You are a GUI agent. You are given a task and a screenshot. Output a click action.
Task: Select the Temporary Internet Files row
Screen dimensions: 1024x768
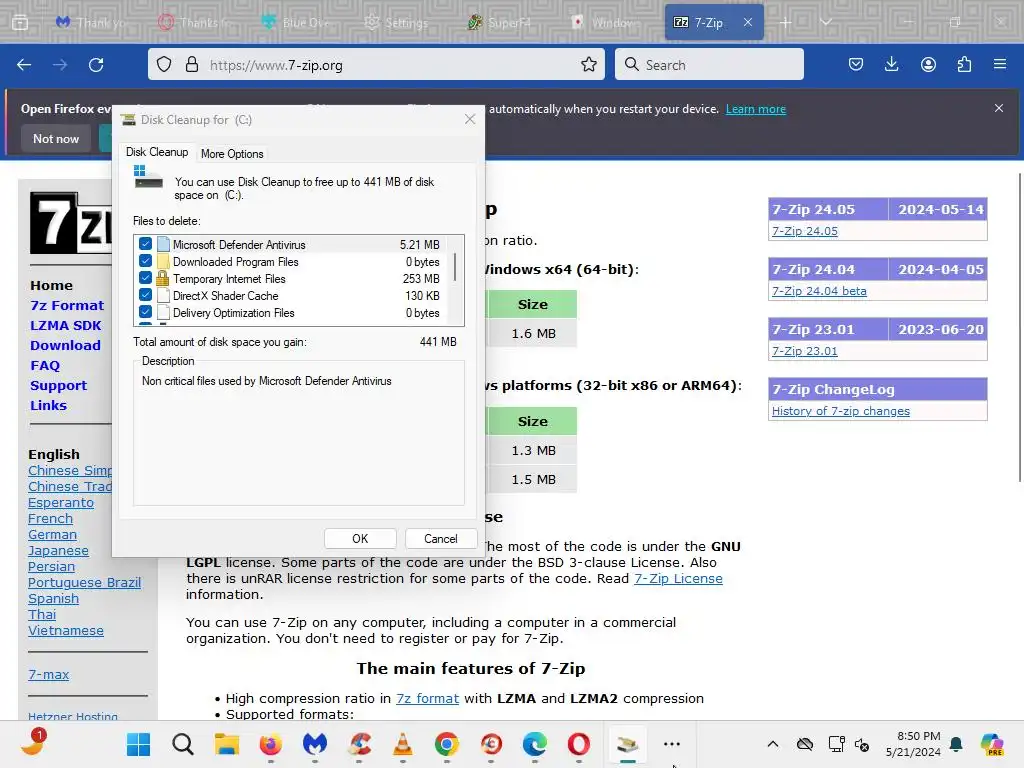[x=298, y=278]
